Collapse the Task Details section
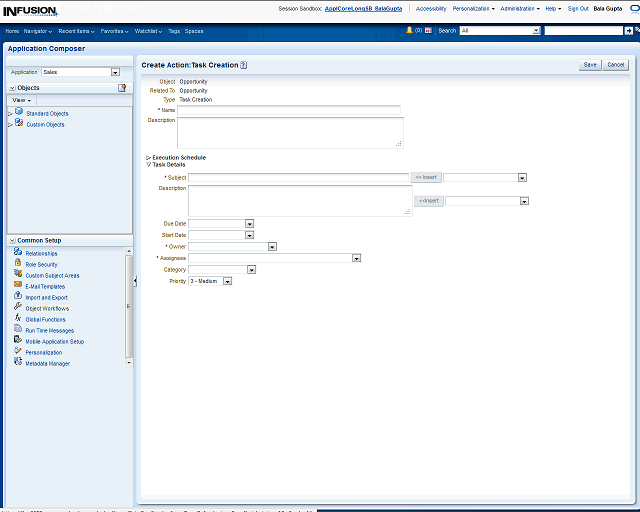The image size is (640, 512). coord(149,164)
